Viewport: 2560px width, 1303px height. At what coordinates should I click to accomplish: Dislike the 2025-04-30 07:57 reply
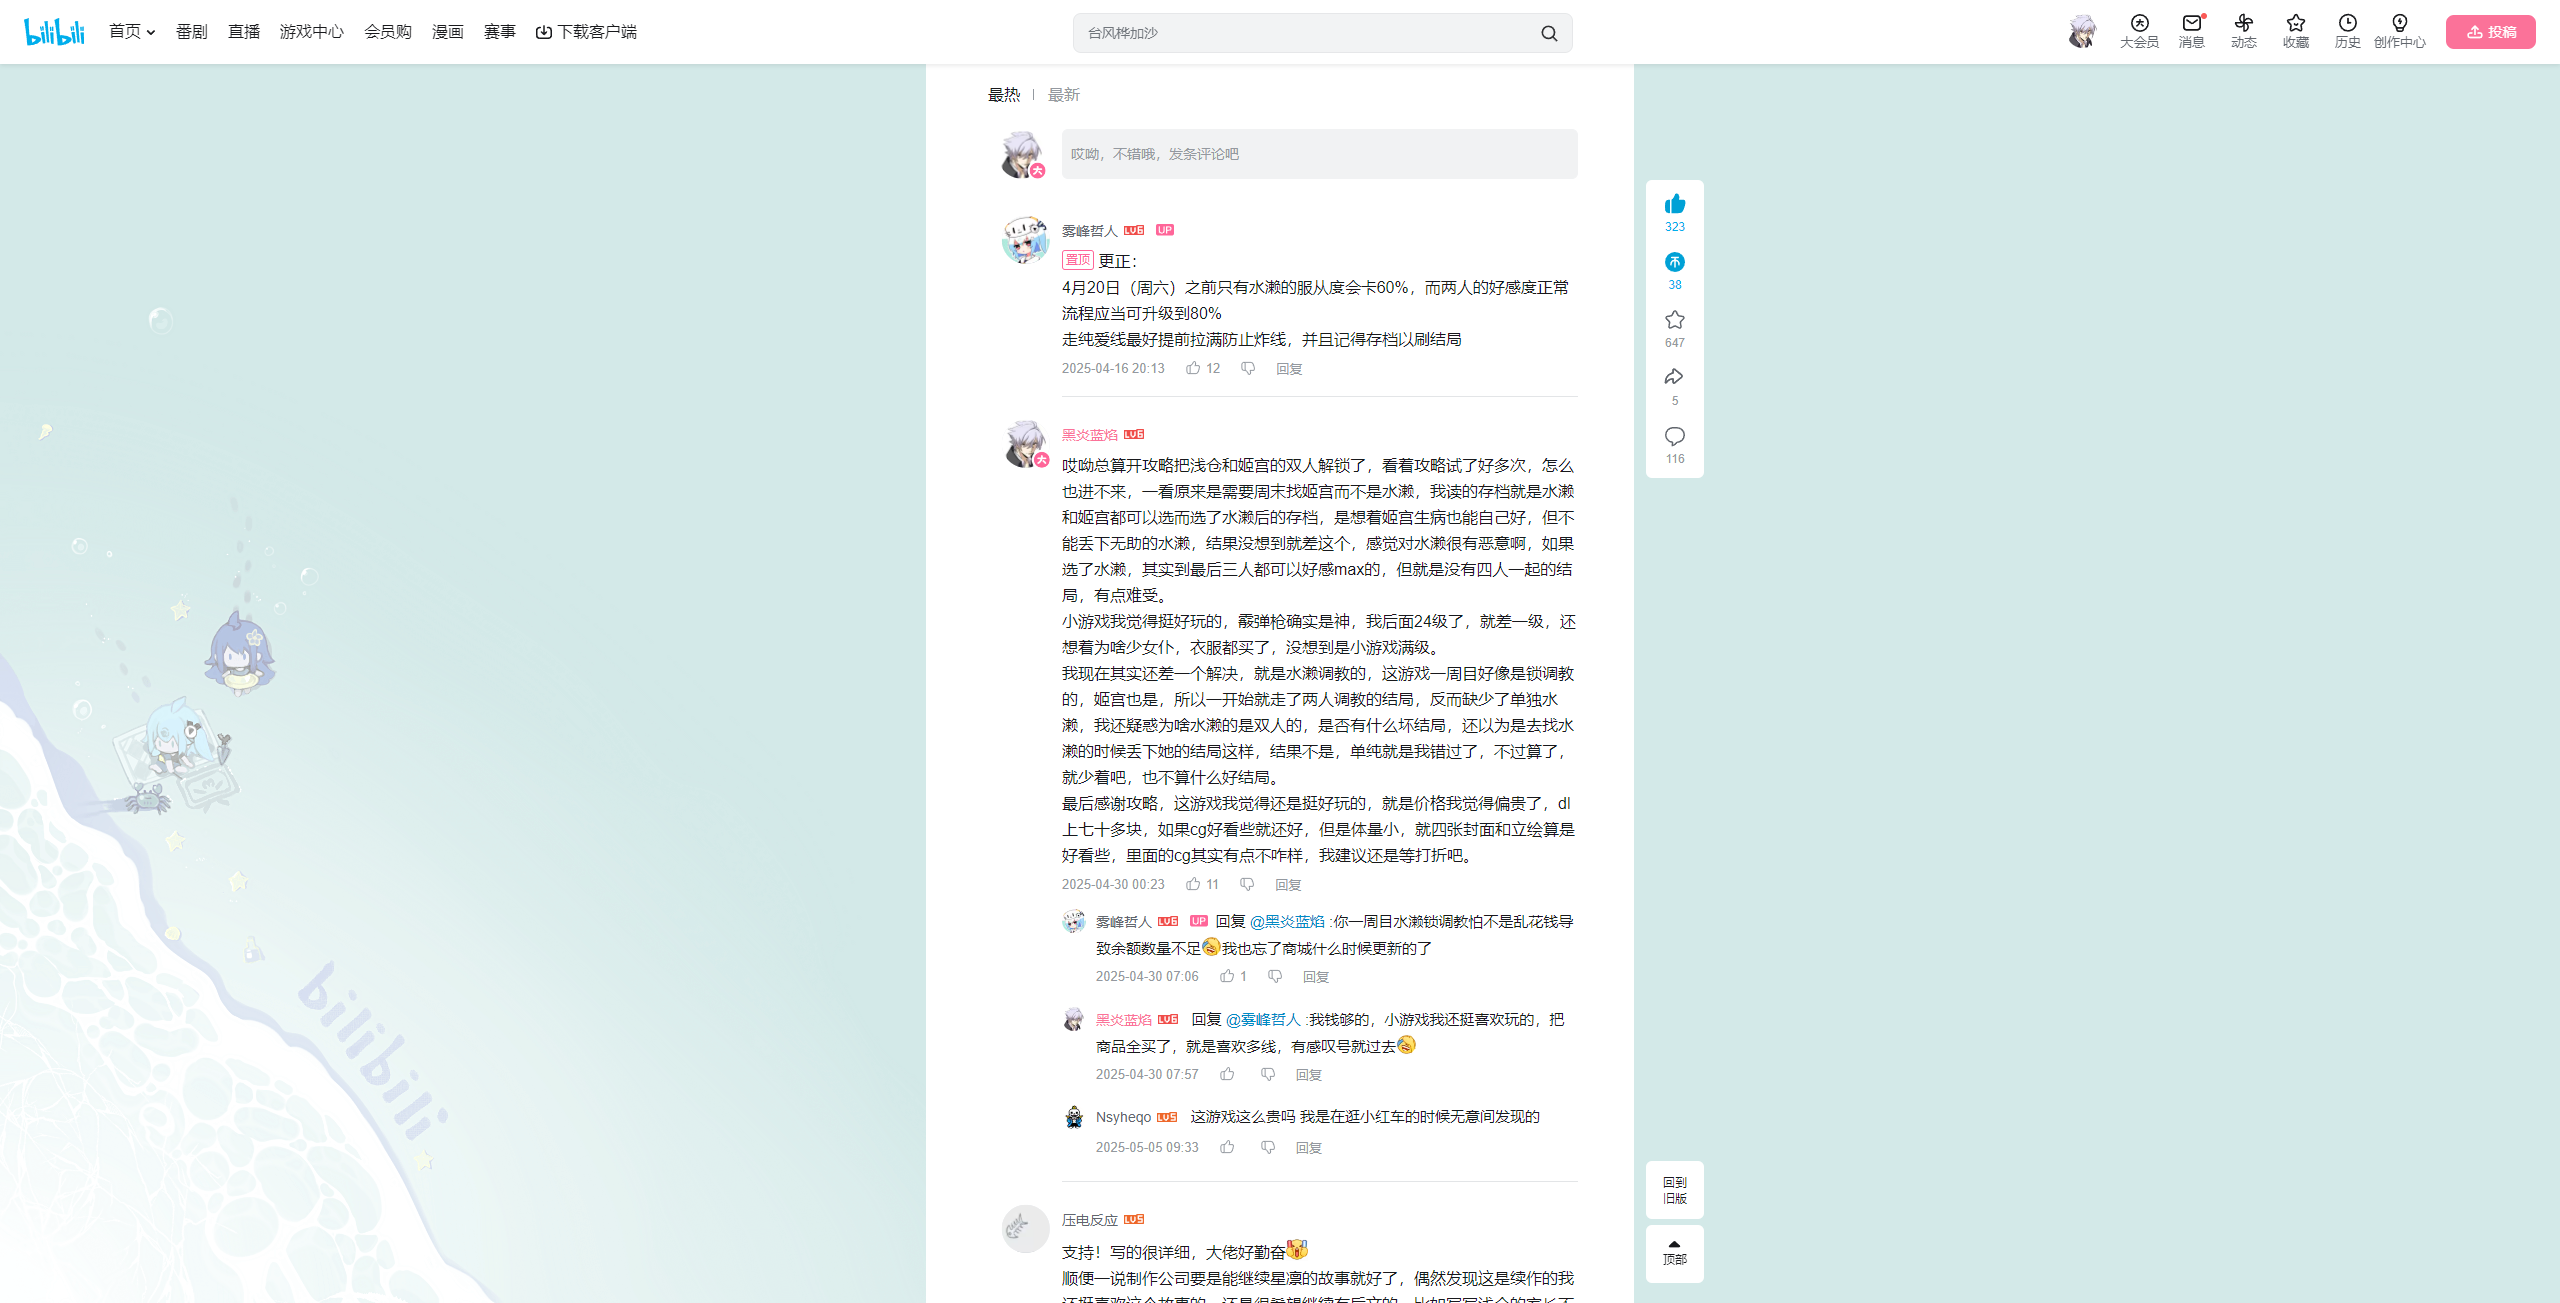click(1268, 1075)
